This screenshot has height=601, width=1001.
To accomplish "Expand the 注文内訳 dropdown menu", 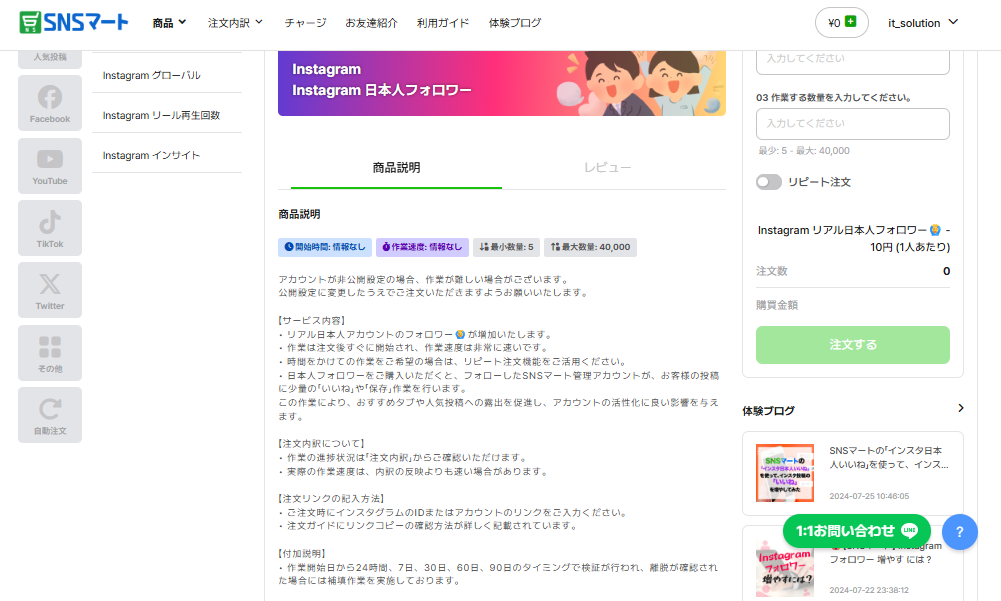I will [235, 23].
